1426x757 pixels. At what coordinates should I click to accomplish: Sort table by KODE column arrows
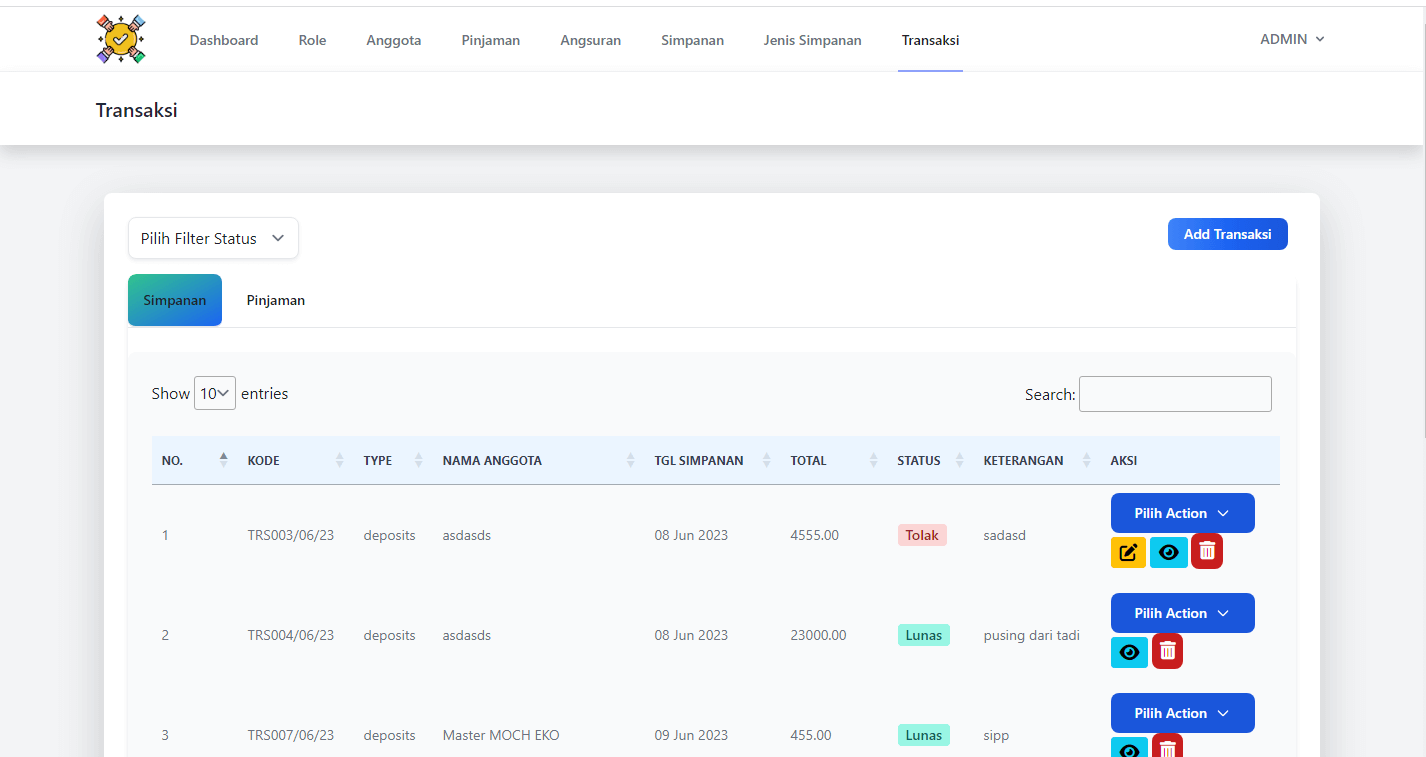339,460
